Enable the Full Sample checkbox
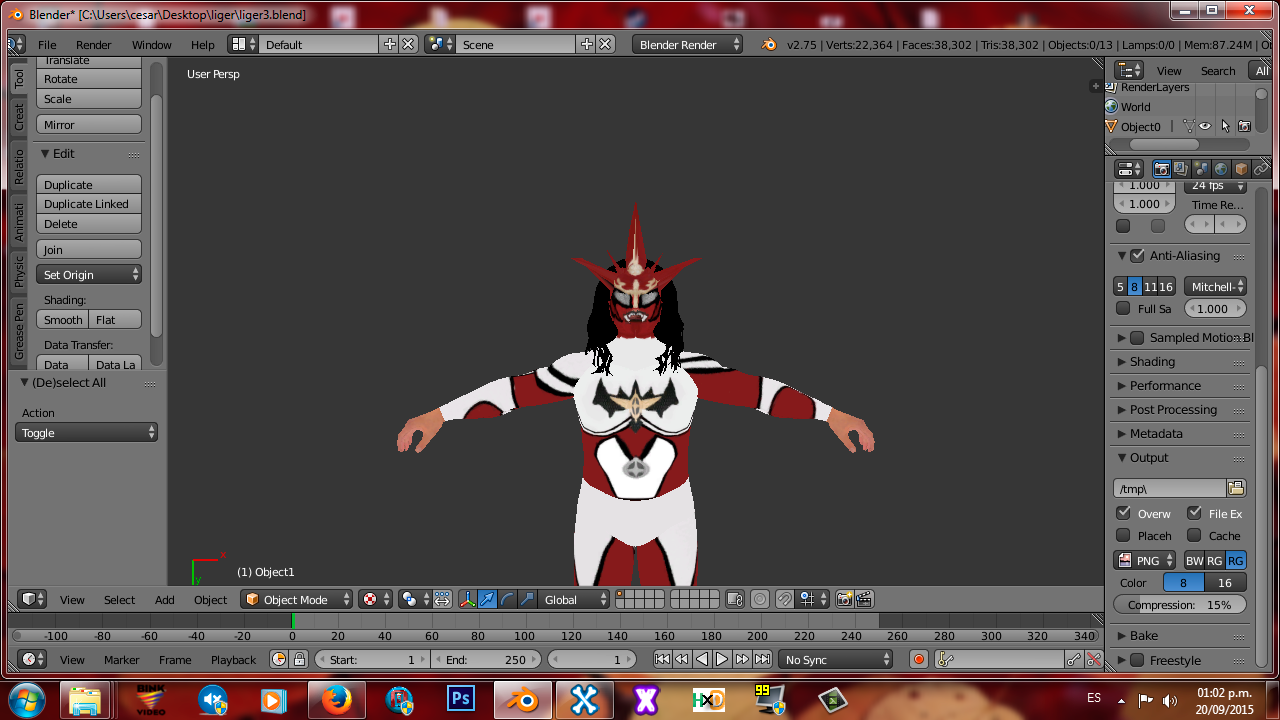Viewport: 1280px width, 720px height. click(x=1123, y=308)
